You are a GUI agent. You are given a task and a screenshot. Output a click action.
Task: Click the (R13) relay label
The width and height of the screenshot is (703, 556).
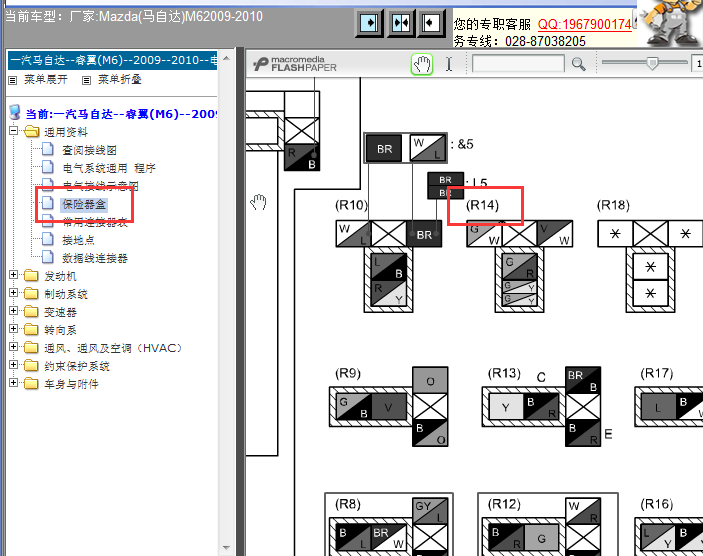[x=504, y=374]
